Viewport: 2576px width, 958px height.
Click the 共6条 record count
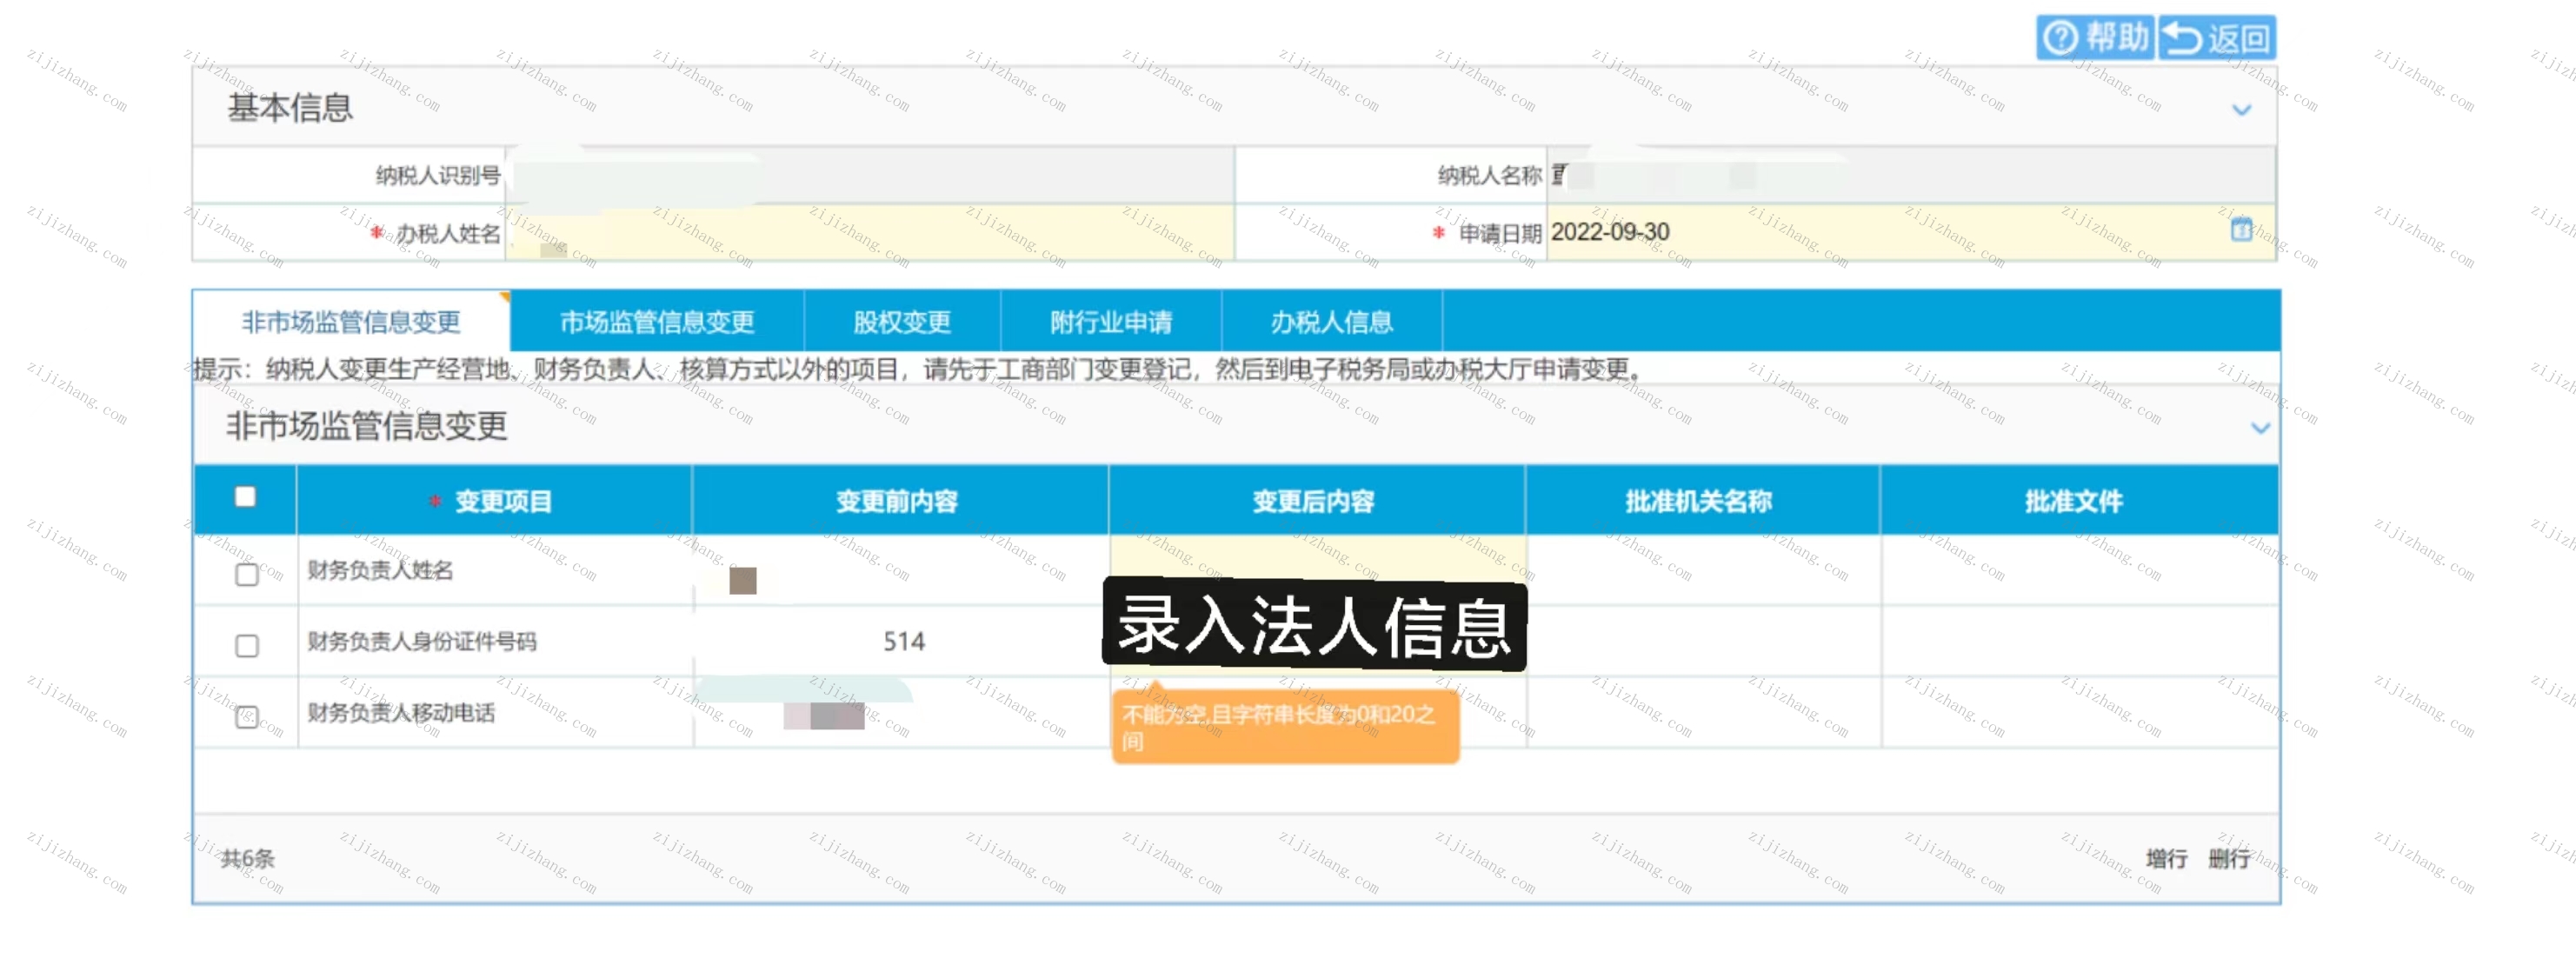pyautogui.click(x=247, y=858)
